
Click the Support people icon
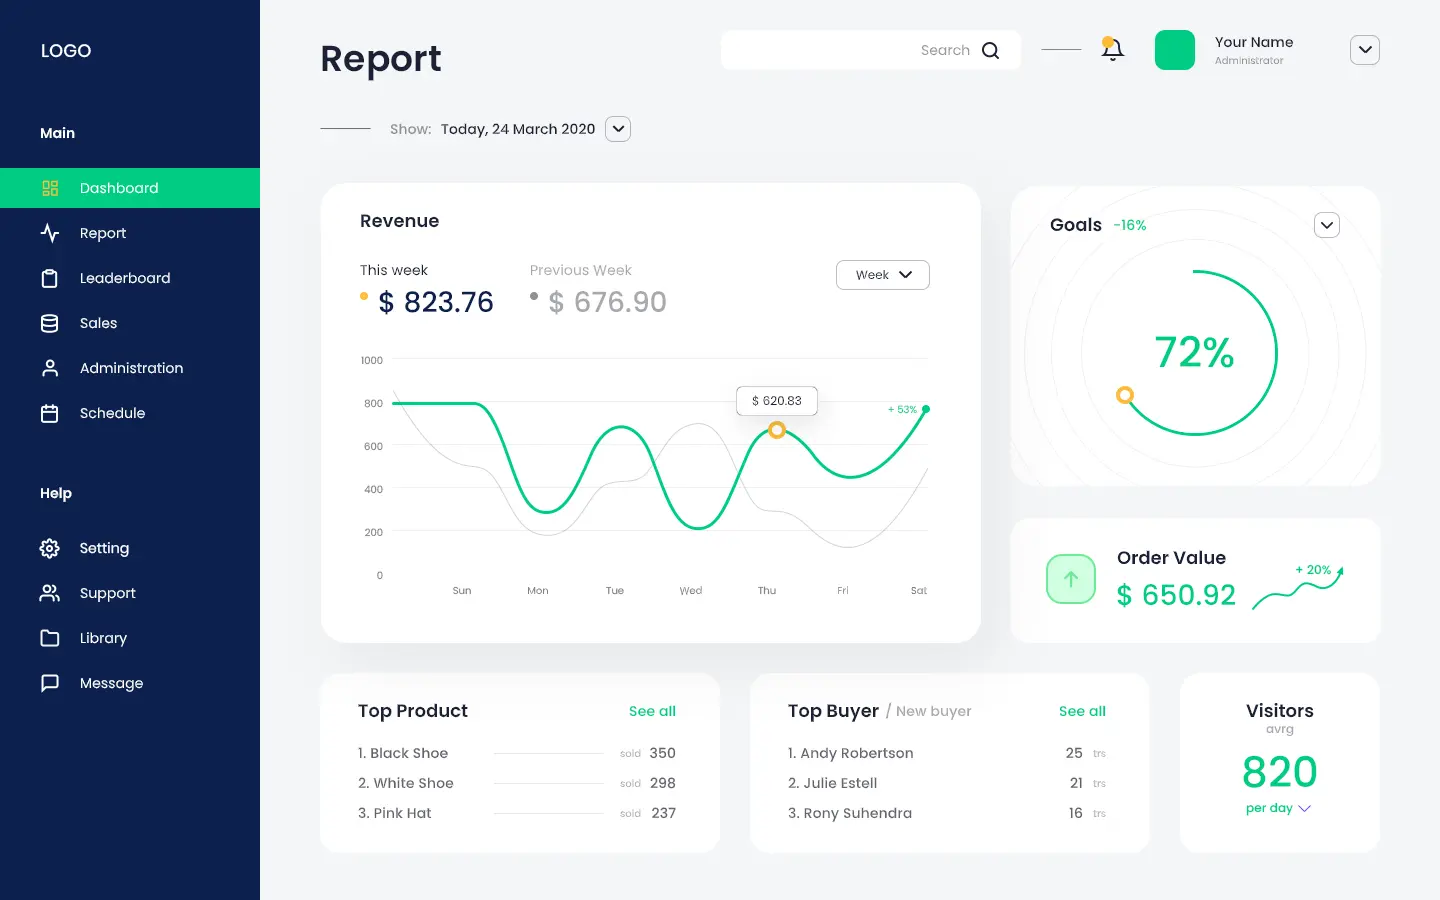pos(50,593)
